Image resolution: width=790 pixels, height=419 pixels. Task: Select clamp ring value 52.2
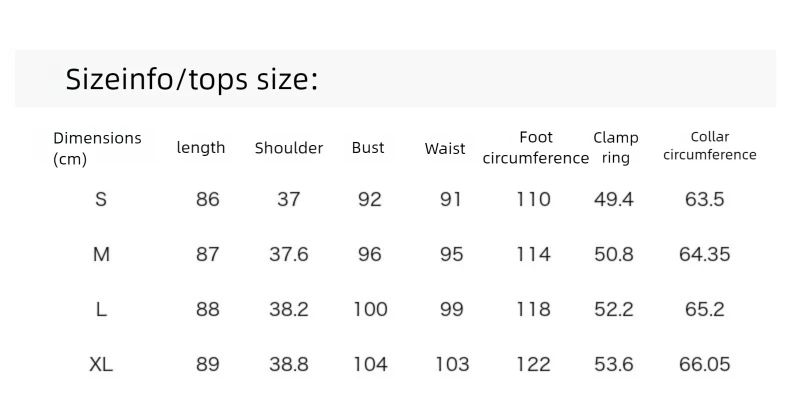tap(614, 309)
